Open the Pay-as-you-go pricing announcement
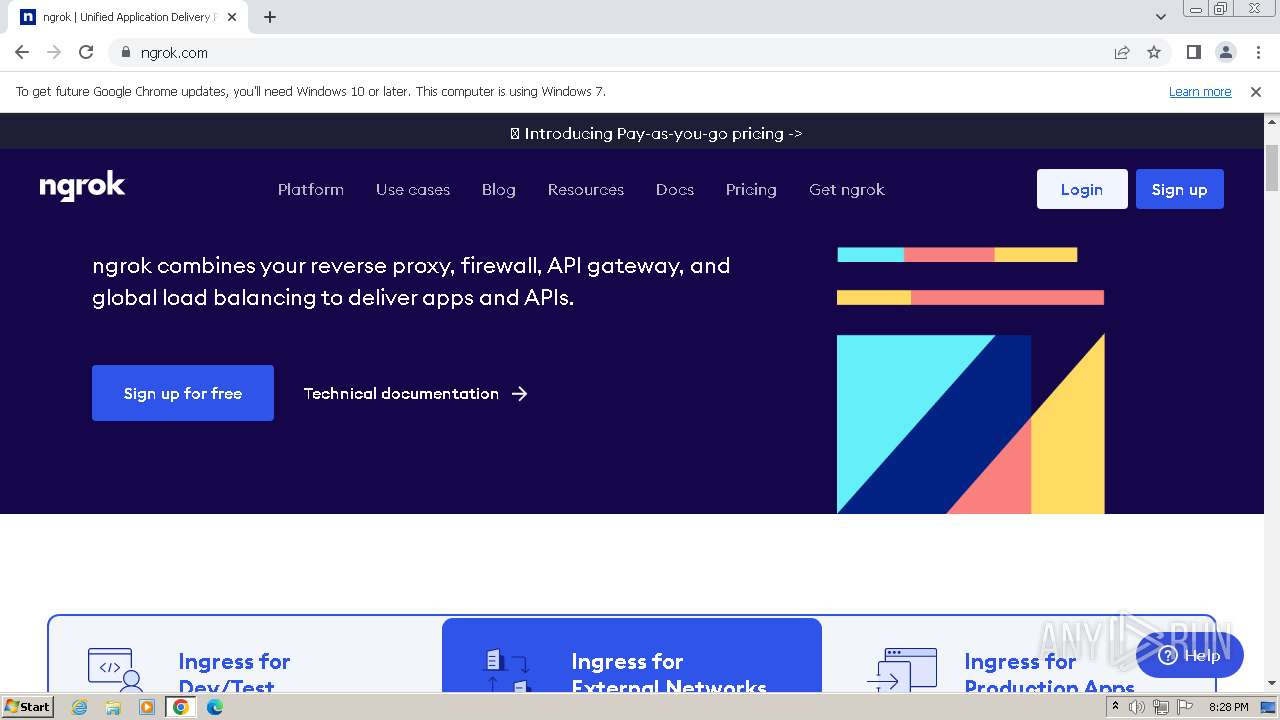This screenshot has height=720, width=1280. click(x=656, y=133)
